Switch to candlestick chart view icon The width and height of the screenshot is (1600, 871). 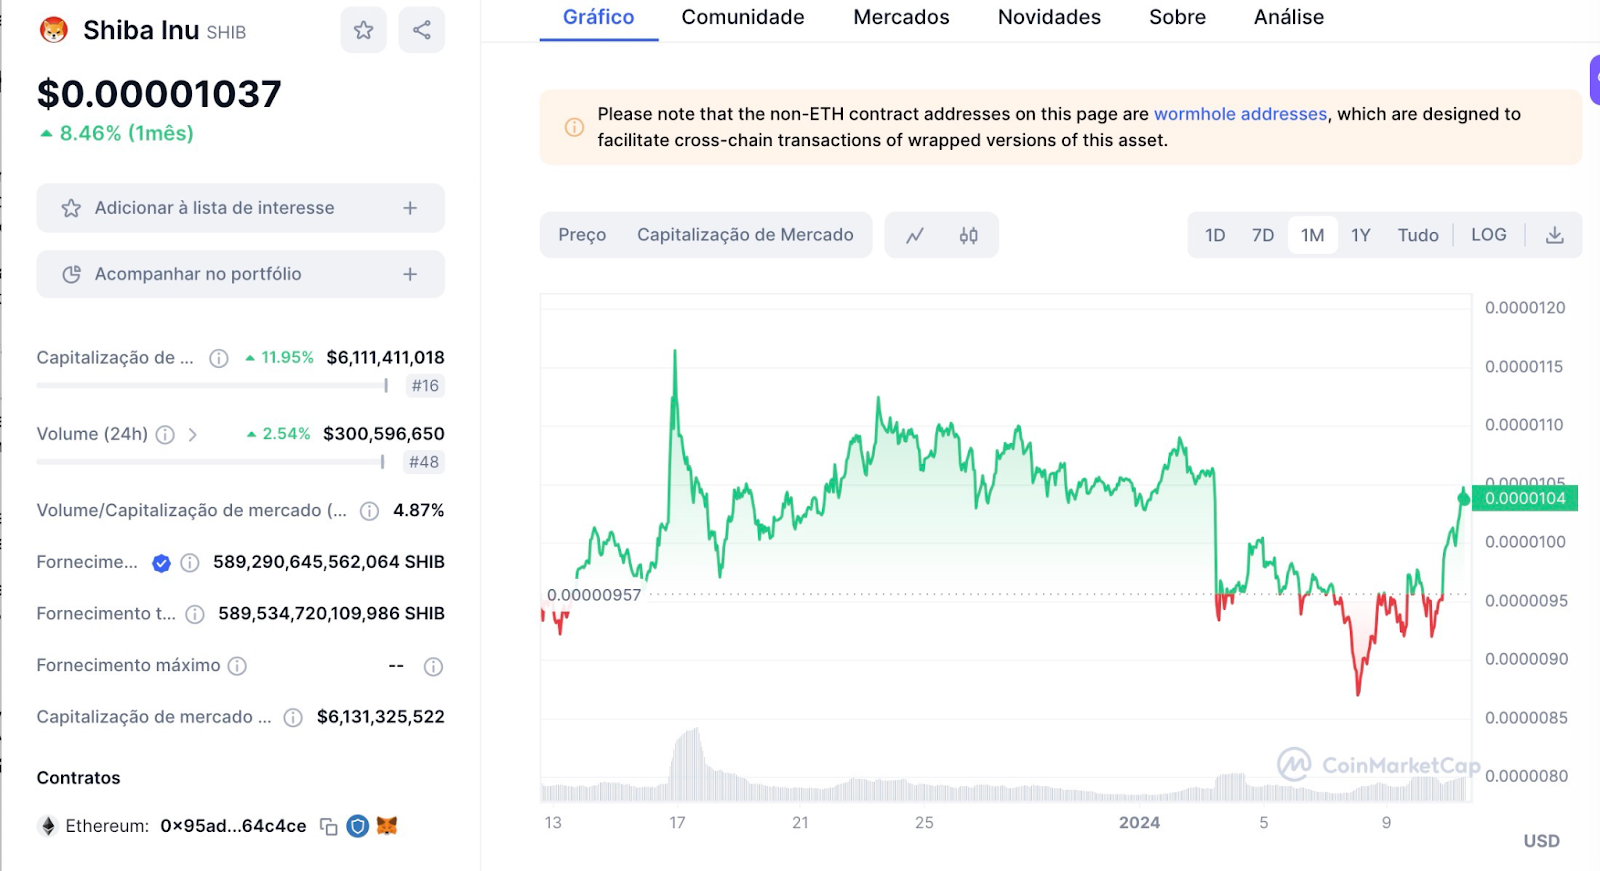968,236
